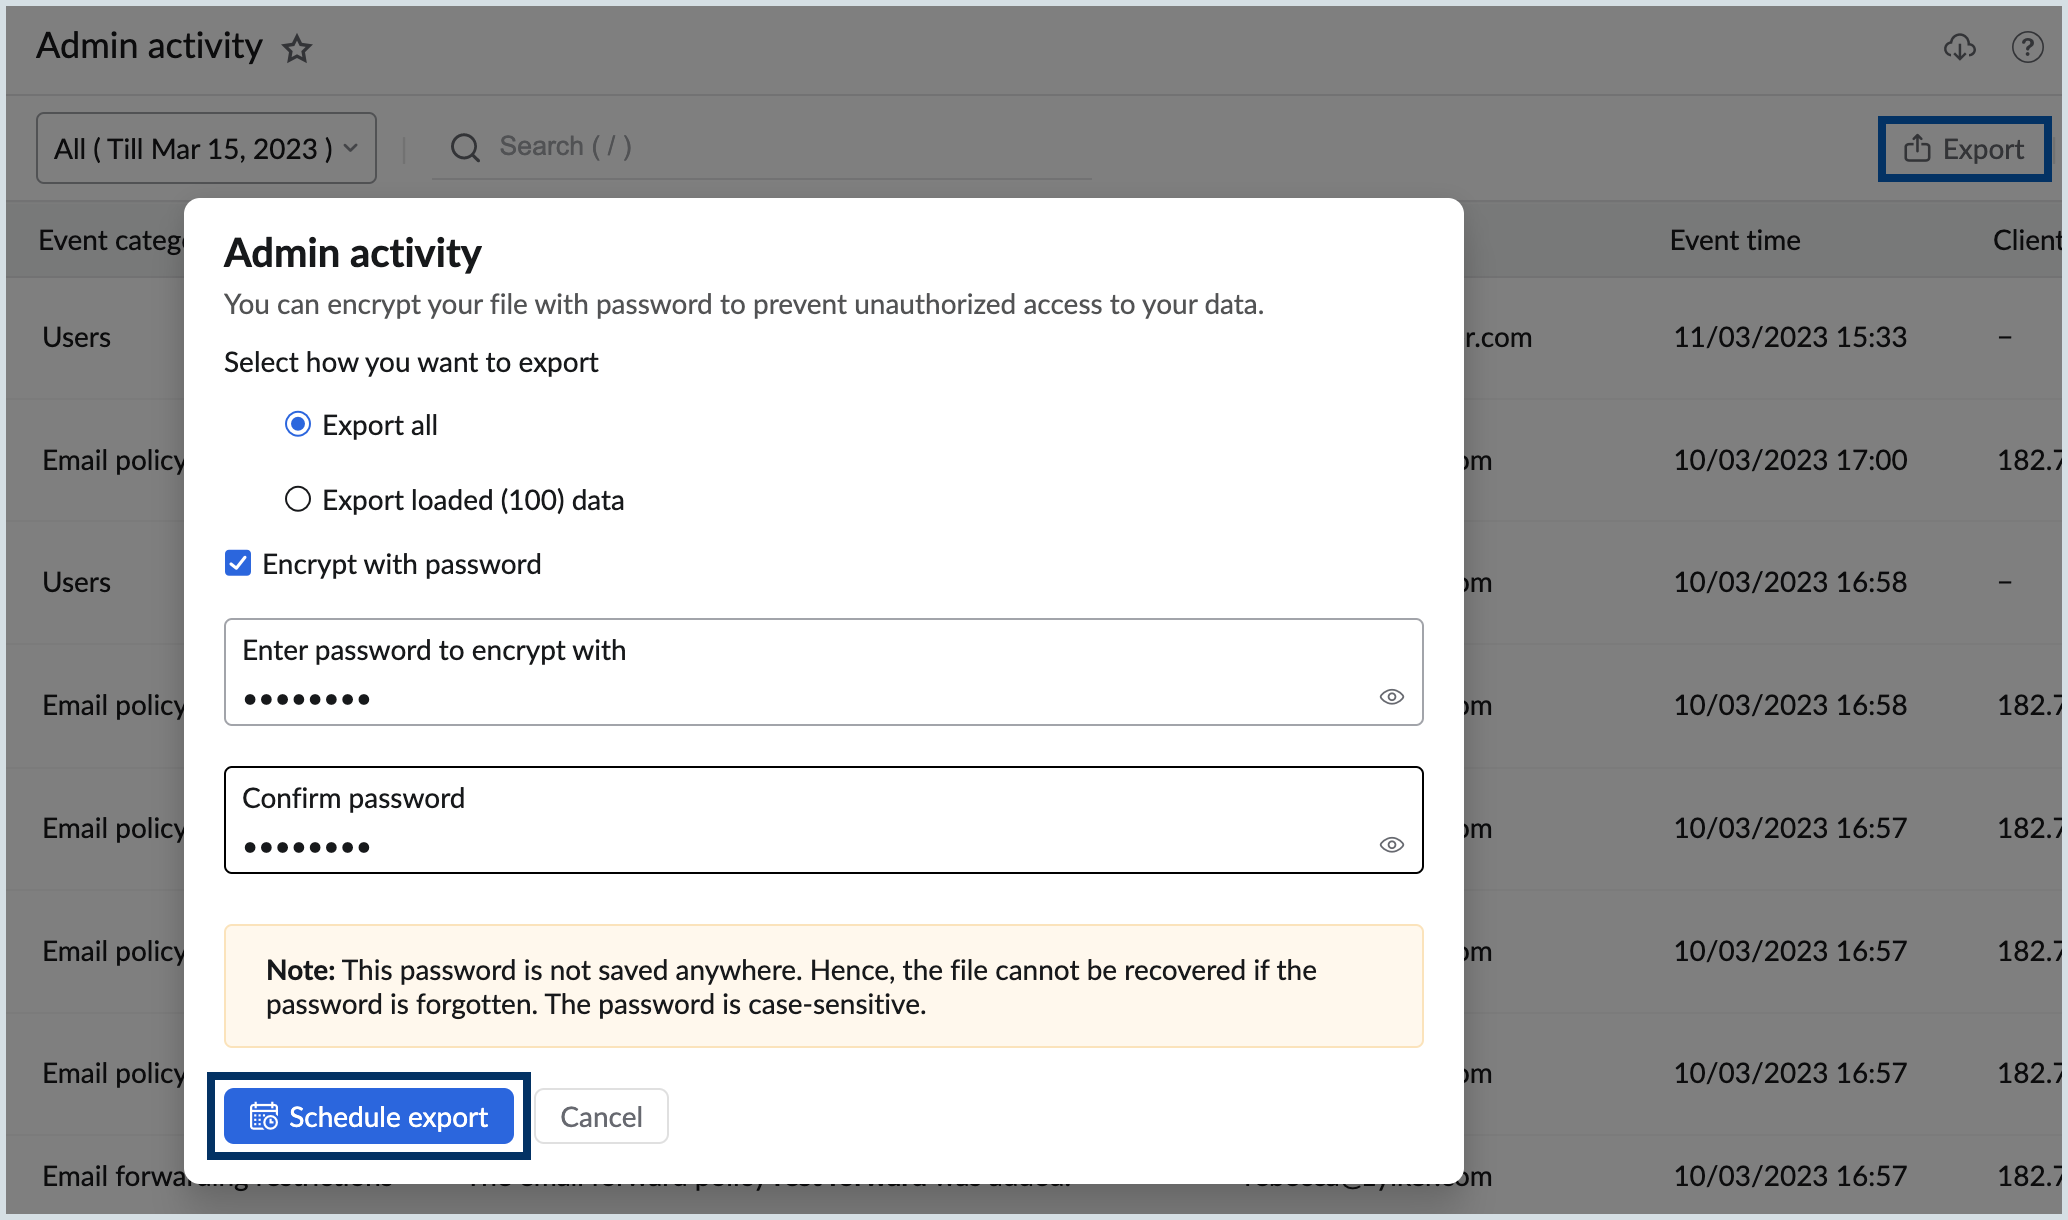This screenshot has width=2068, height=1220.
Task: Select the Export all option
Action: coord(298,424)
